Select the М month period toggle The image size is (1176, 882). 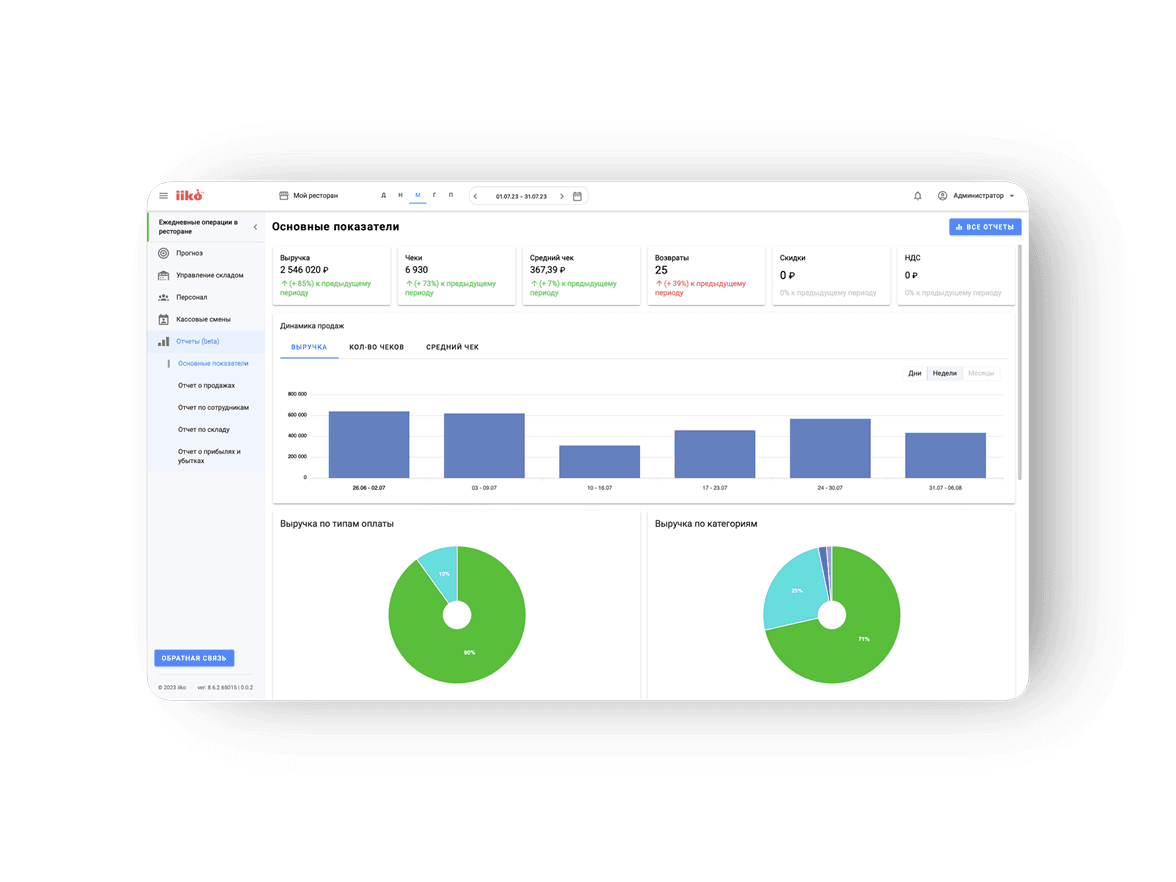pyautogui.click(x=418, y=195)
